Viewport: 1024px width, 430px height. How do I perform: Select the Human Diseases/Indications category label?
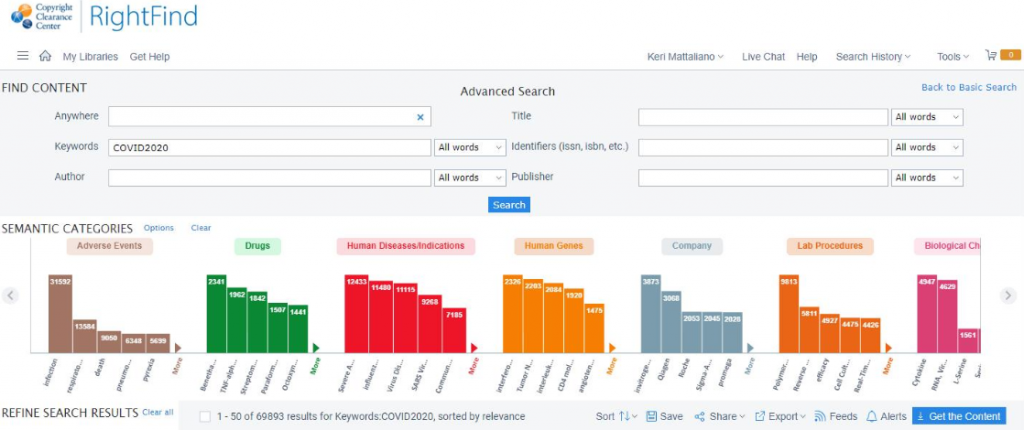coord(406,246)
